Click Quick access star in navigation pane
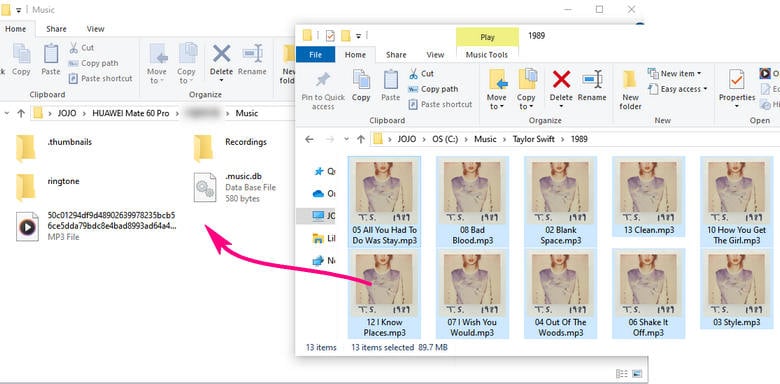Screen dimensions: 780x384 319,171
